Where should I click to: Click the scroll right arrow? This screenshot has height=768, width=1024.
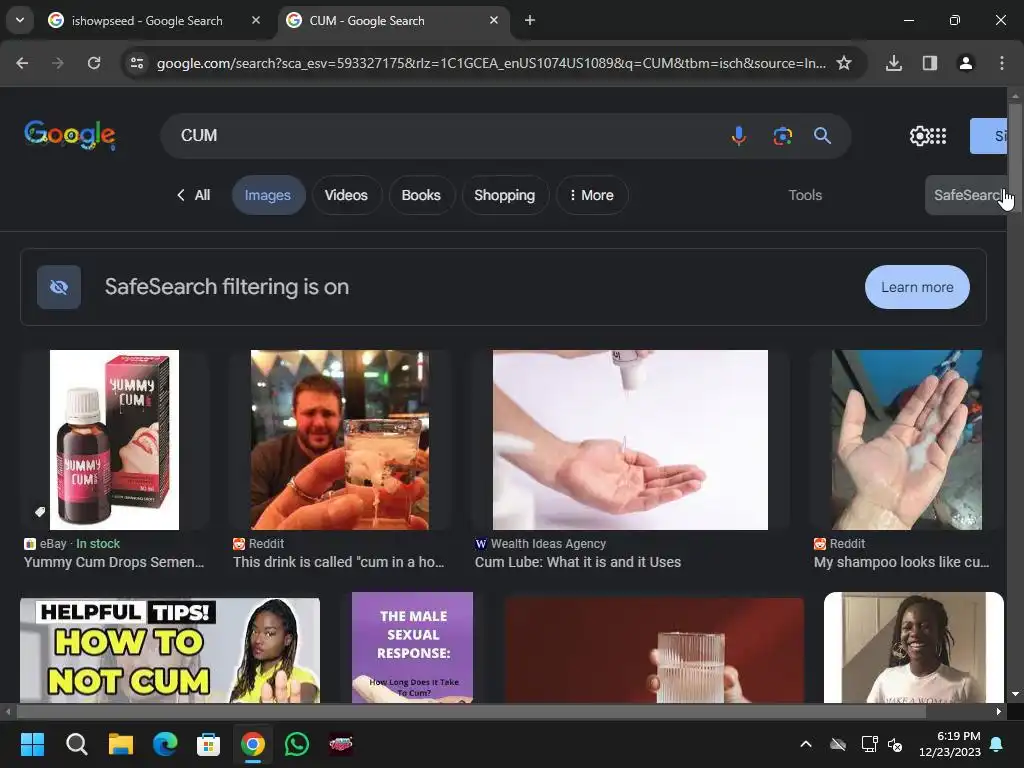click(x=999, y=712)
